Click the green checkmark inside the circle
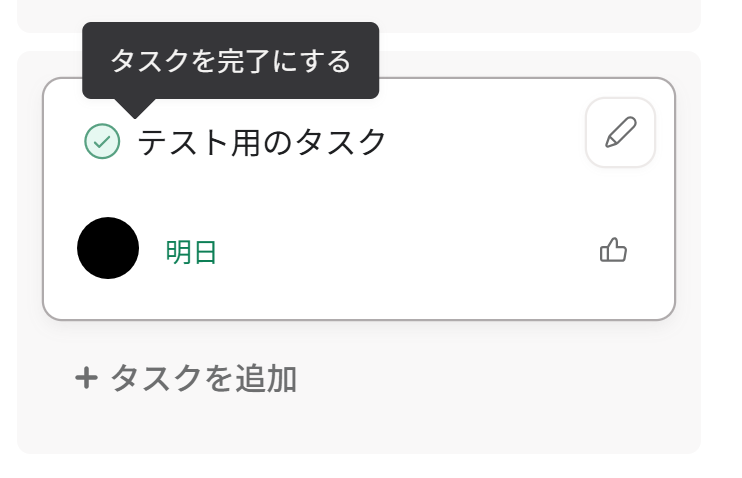Viewport: 742px width, 478px height. click(102, 141)
